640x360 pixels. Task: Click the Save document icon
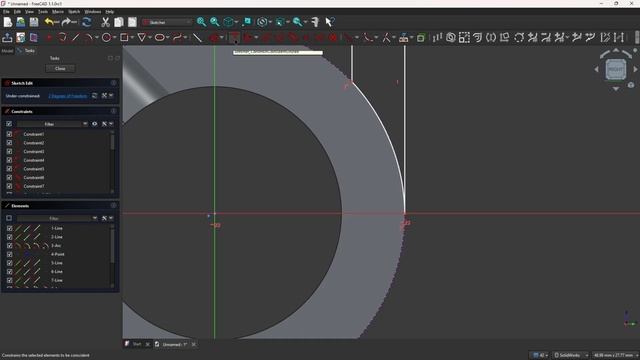pyautogui.click(x=34, y=22)
